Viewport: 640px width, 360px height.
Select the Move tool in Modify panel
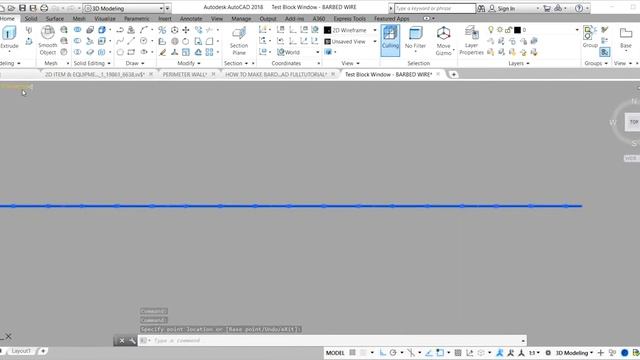click(186, 30)
